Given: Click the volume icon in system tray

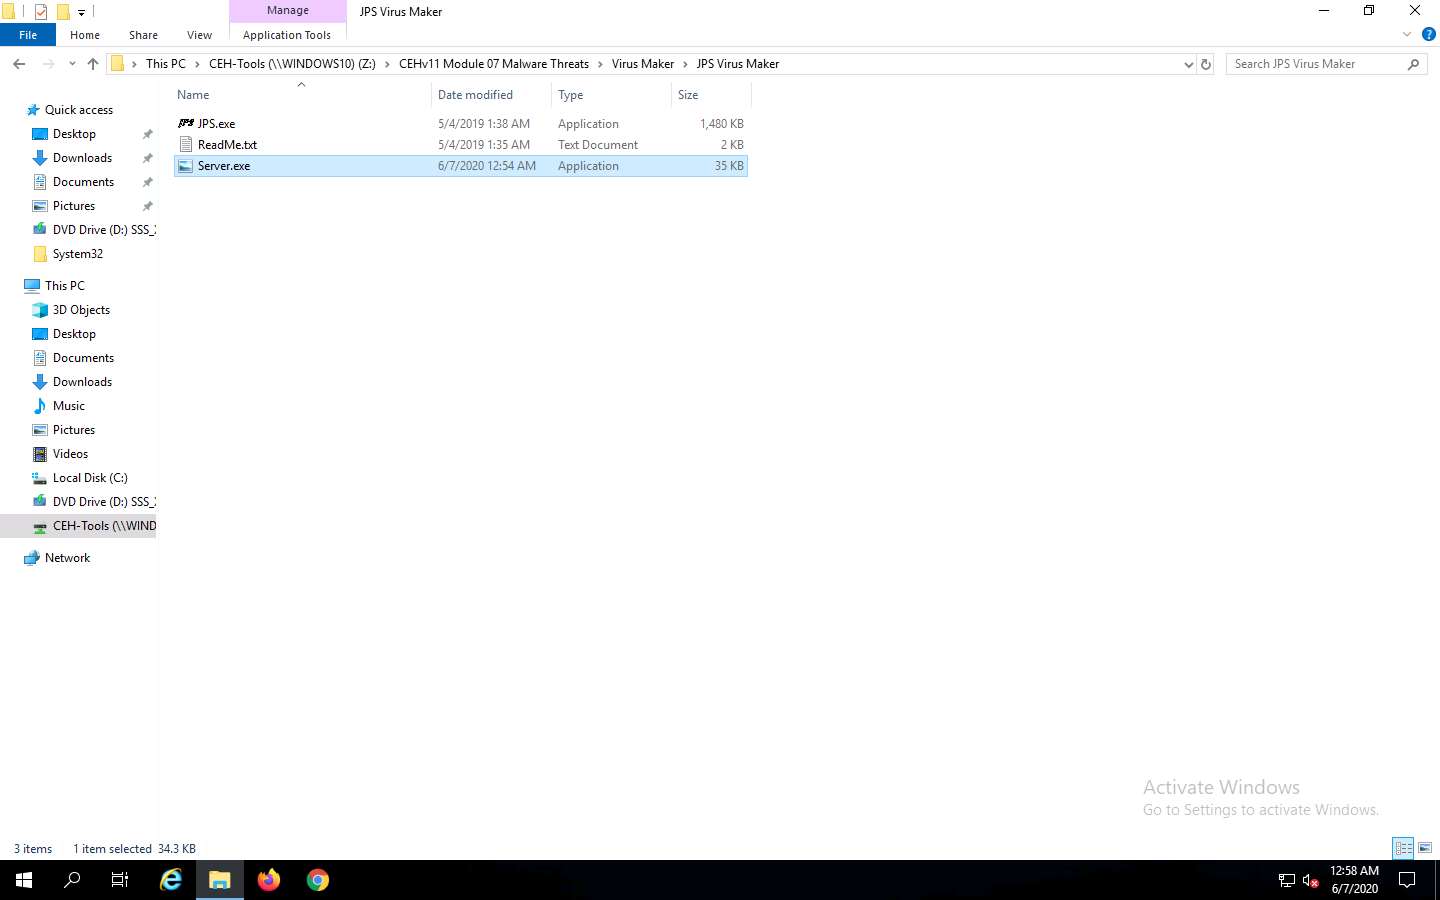Looking at the screenshot, I should click(1310, 881).
